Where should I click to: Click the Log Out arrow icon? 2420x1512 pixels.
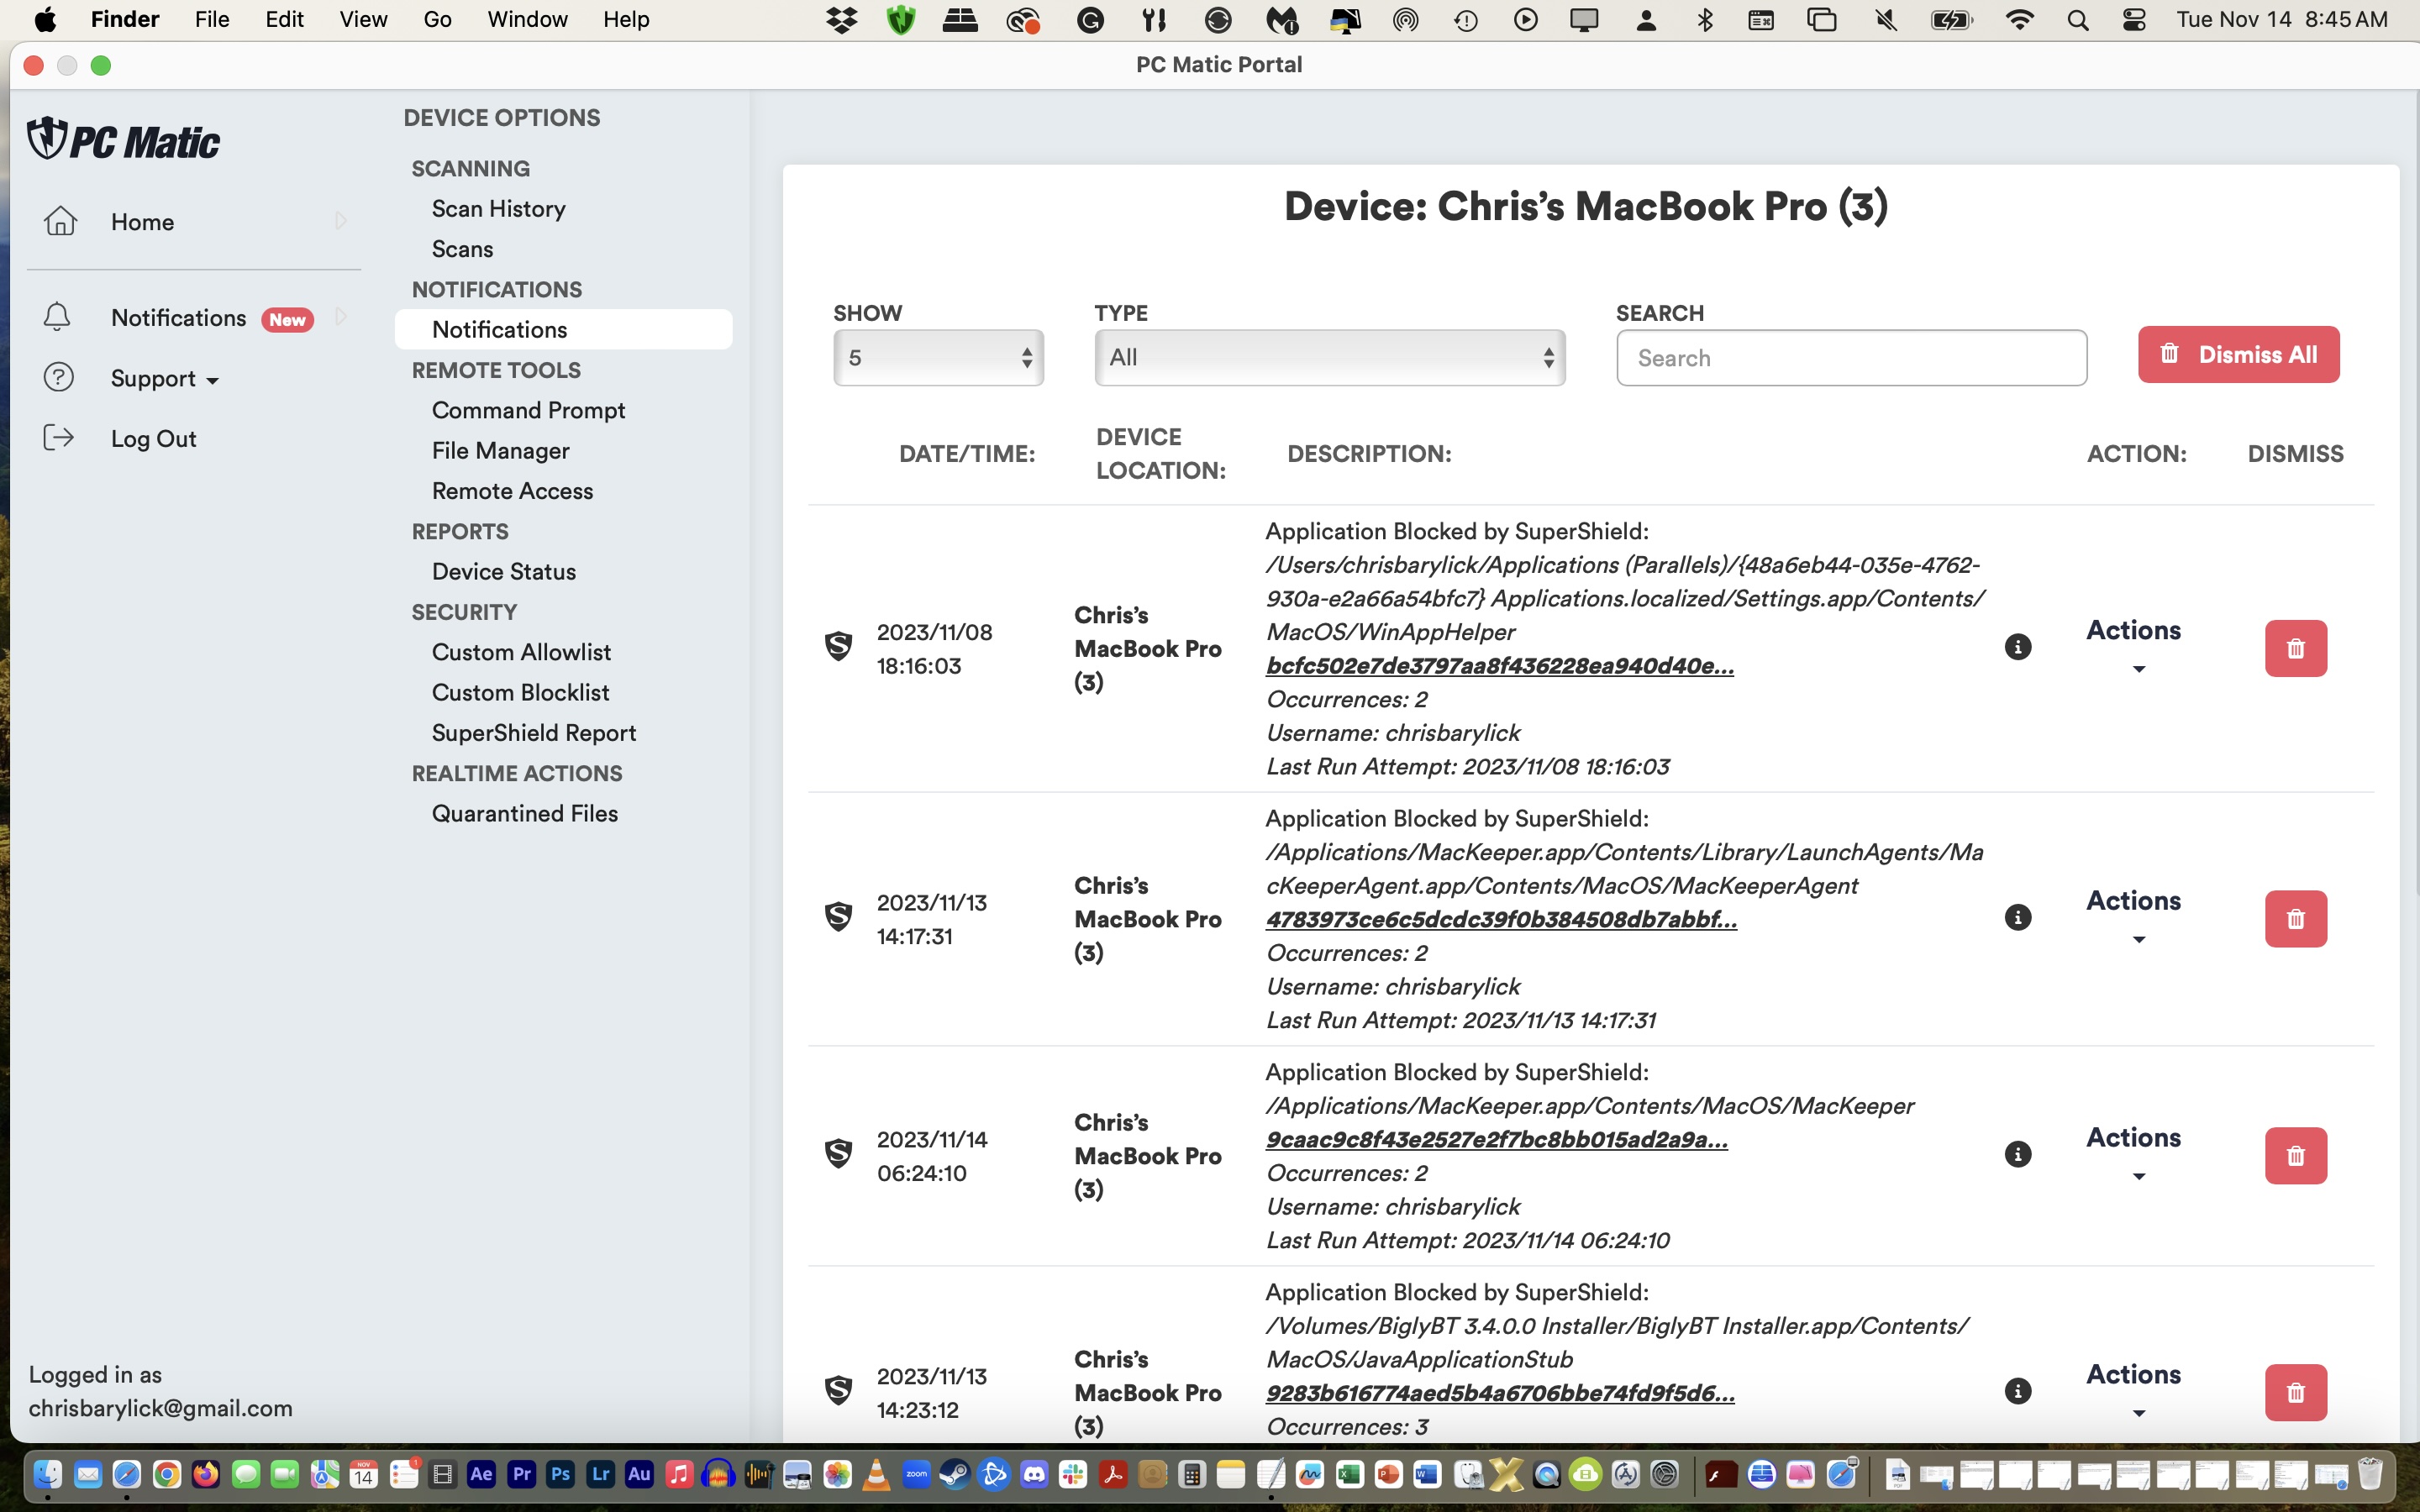coord(59,437)
